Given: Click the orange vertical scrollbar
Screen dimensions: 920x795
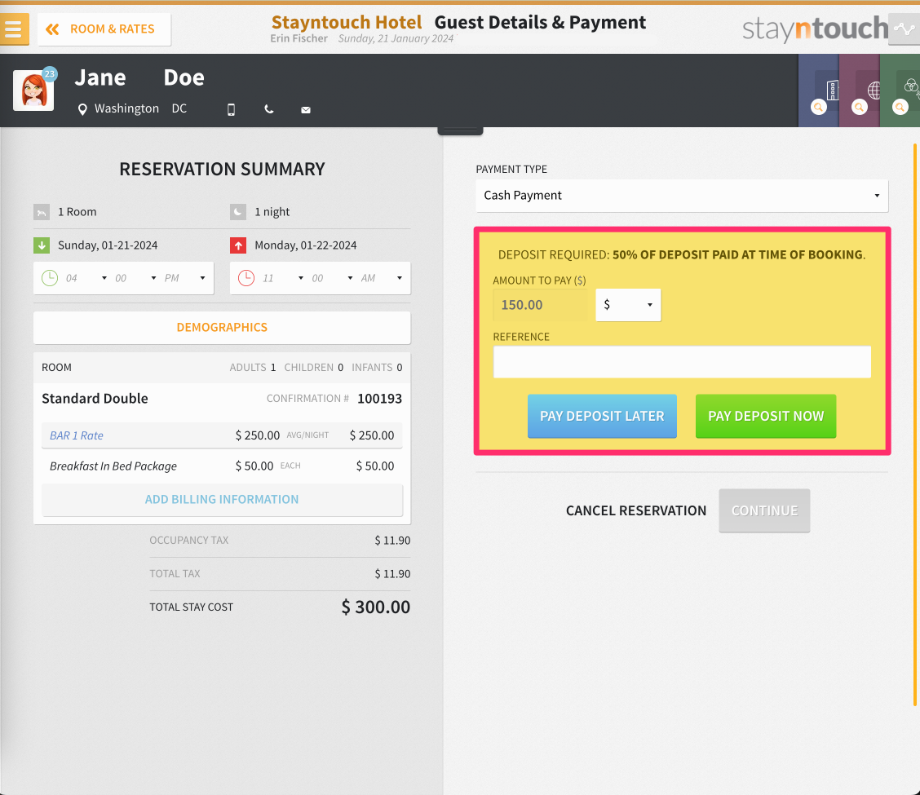Looking at the screenshot, I should [x=914, y=425].
